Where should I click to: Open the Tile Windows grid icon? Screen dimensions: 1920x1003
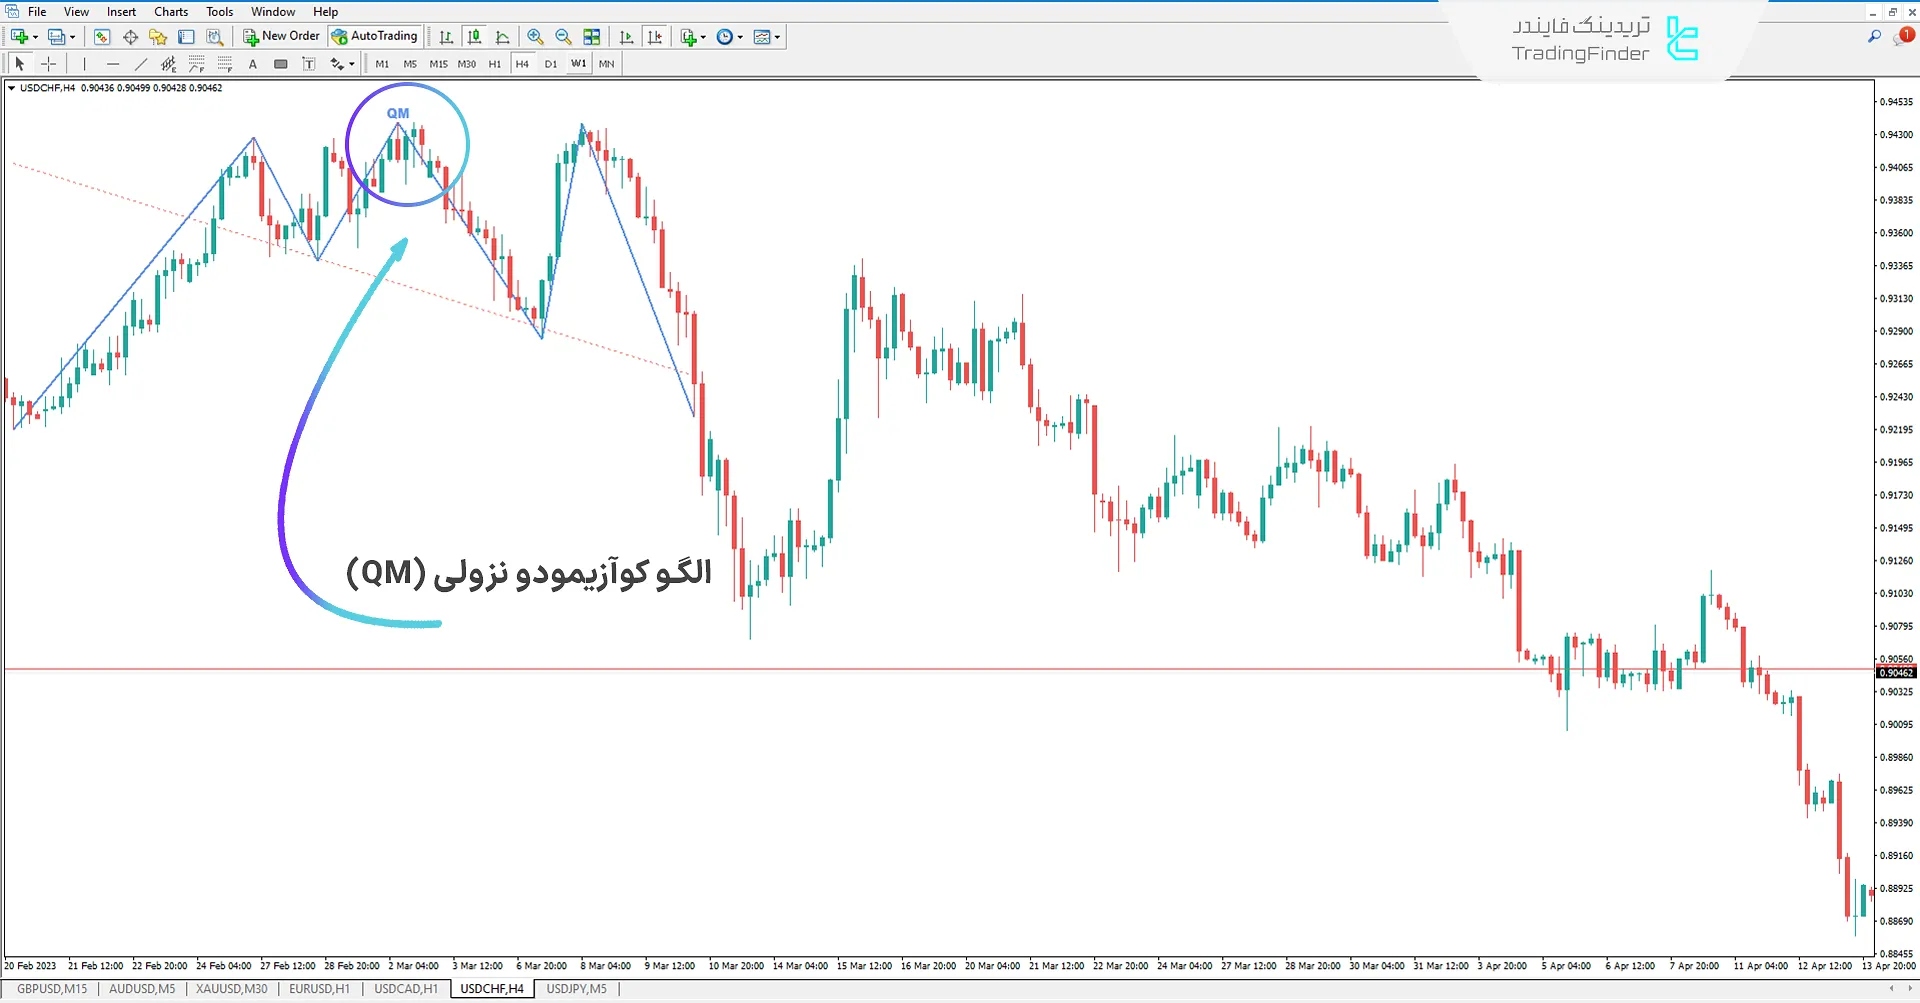(x=592, y=37)
